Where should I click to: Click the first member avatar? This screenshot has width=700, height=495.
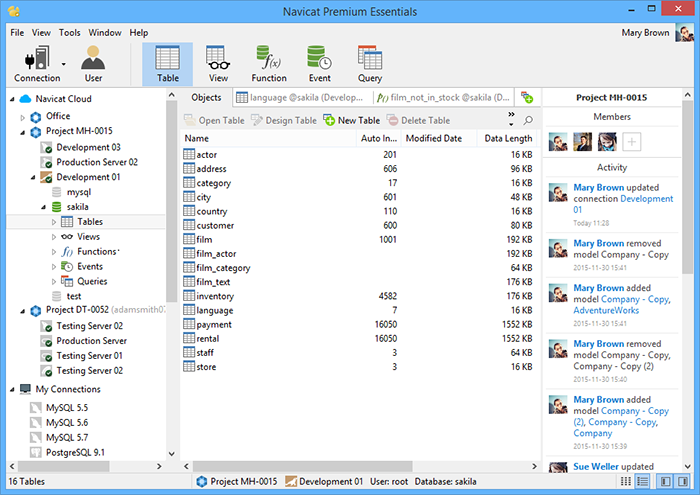click(x=558, y=142)
